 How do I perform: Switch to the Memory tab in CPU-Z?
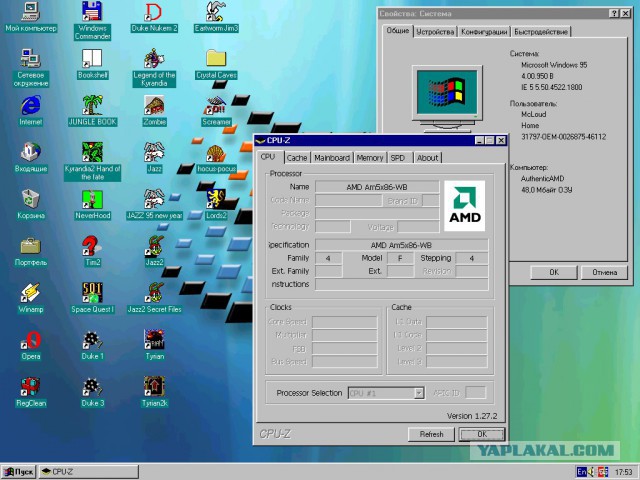[x=370, y=158]
